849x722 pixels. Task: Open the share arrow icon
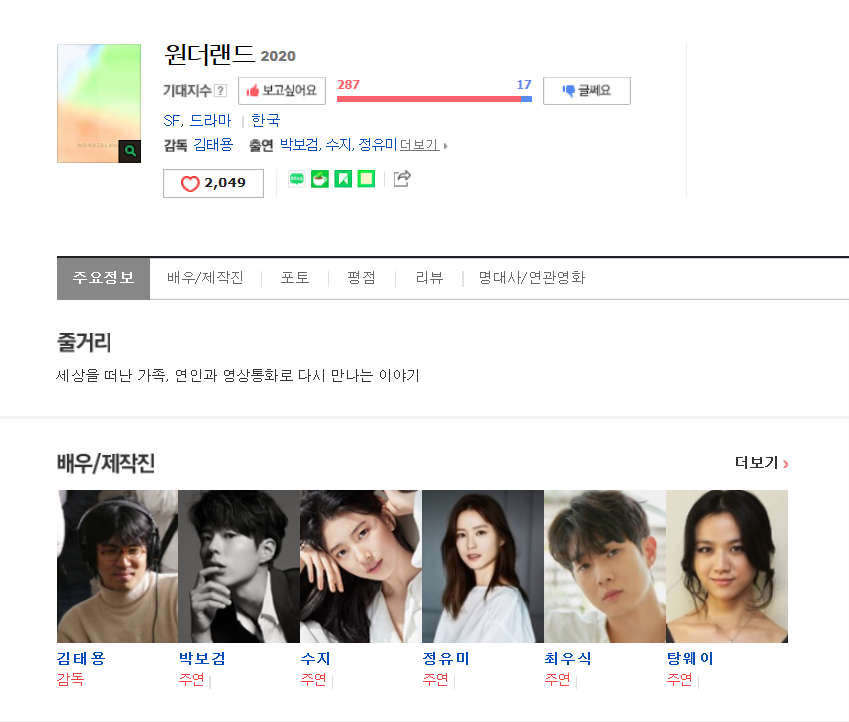402,178
